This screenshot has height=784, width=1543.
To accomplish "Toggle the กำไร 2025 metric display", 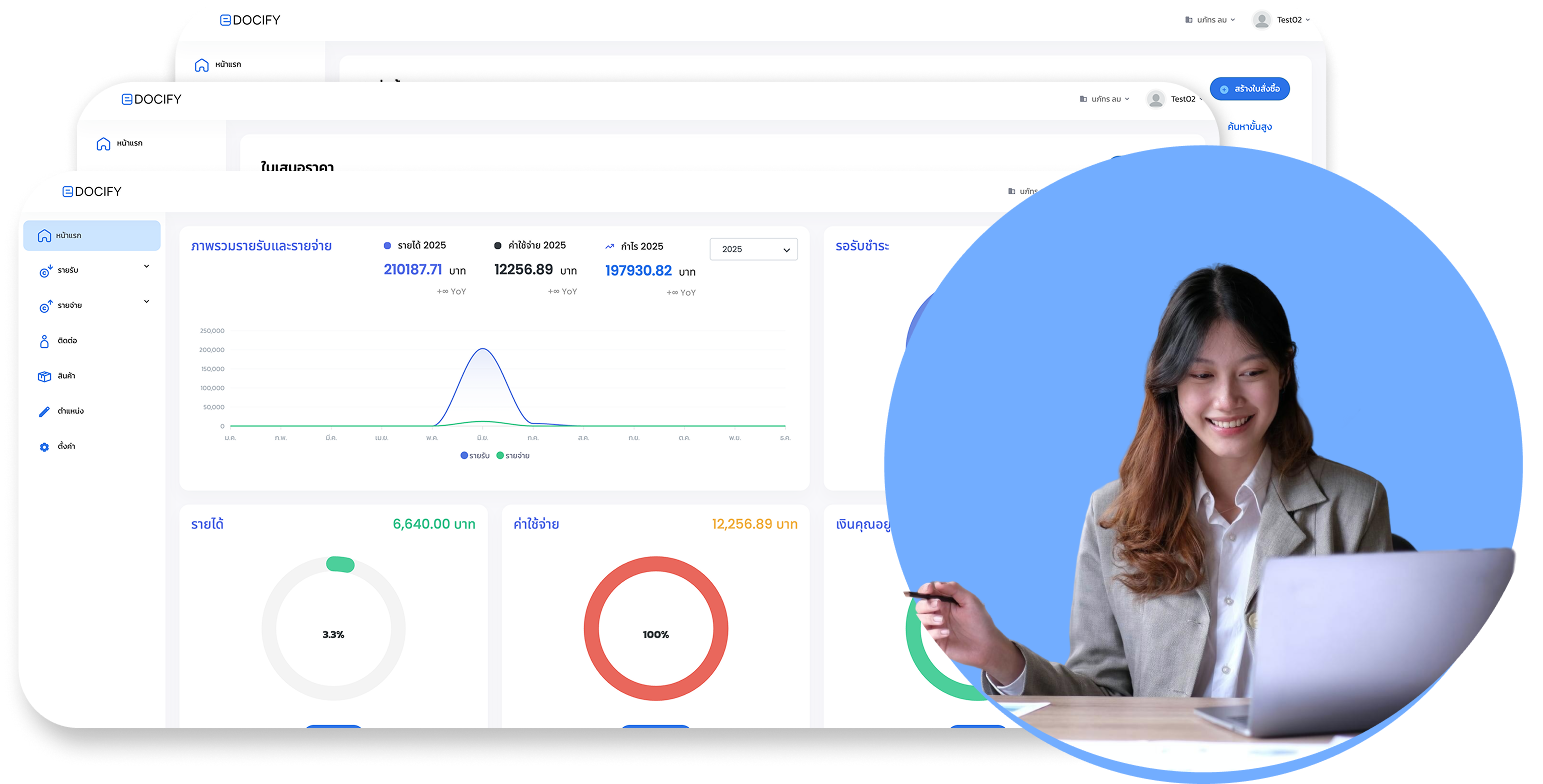I will tap(637, 246).
